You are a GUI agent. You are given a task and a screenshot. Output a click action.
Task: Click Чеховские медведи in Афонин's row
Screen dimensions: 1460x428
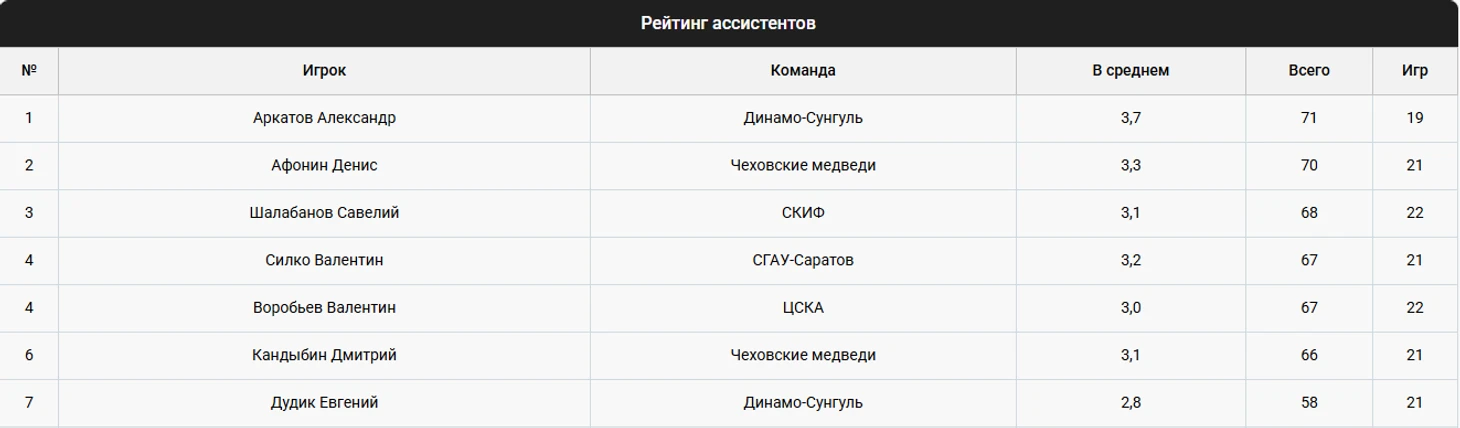click(803, 165)
